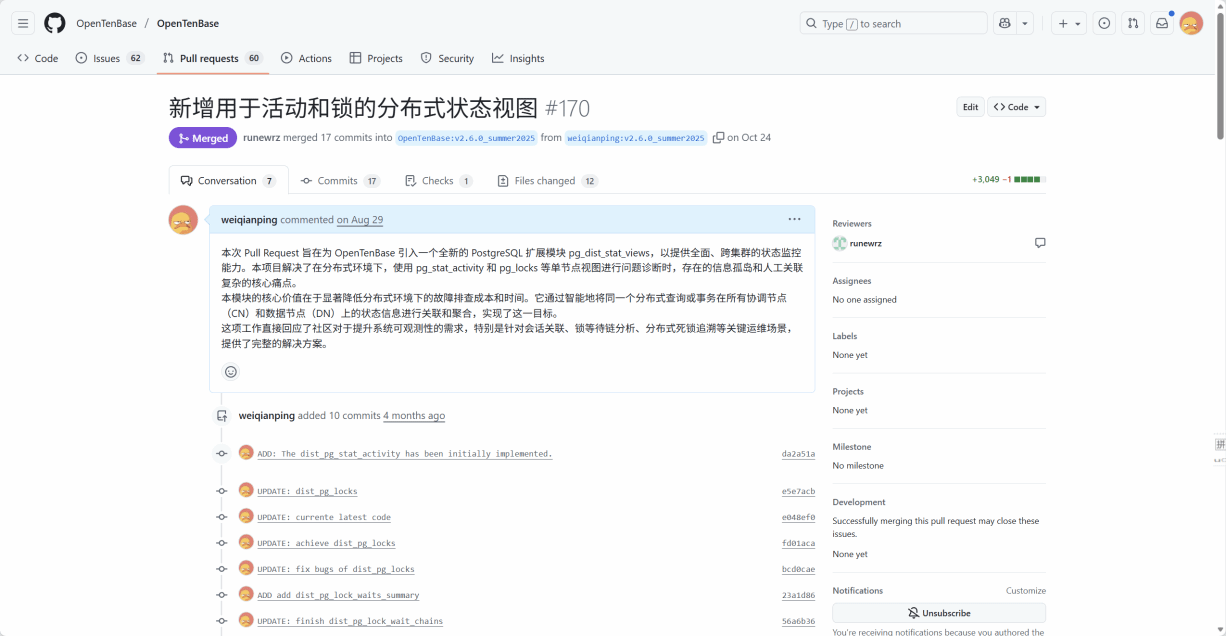Open the notifications inbox icon

(x=1162, y=23)
